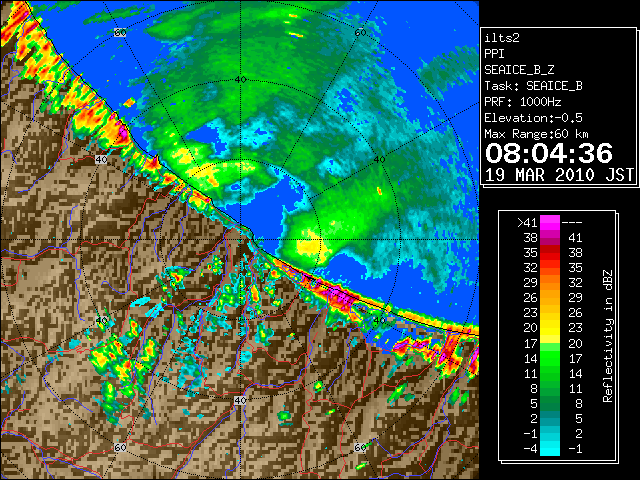The height and width of the screenshot is (480, 640).
Task: Click the 60 km ring label in the southwest
Action: tap(120, 448)
